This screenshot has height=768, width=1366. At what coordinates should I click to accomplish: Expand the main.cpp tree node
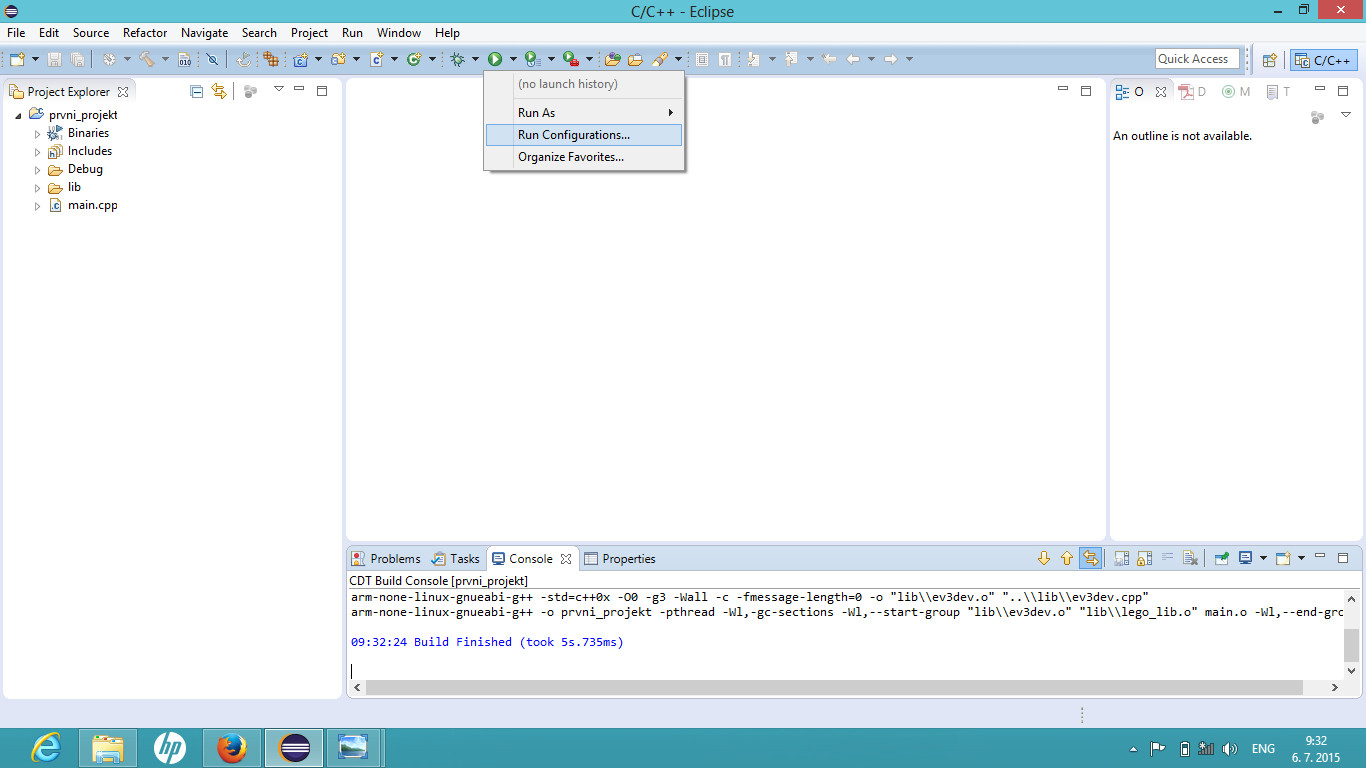click(38, 206)
